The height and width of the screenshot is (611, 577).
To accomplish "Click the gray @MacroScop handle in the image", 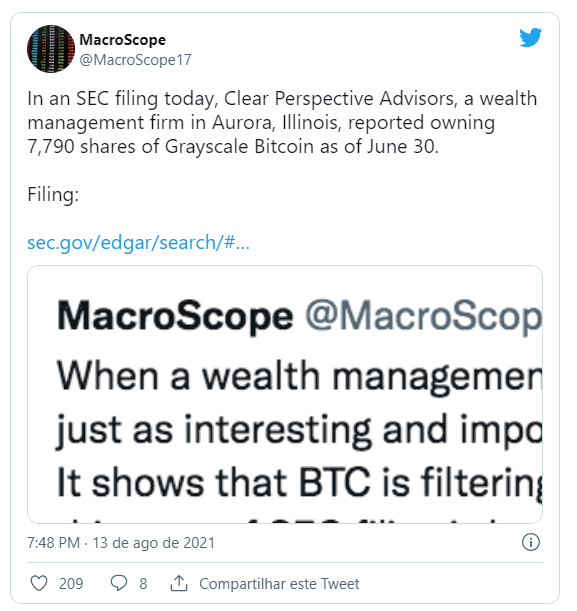I will (423, 316).
